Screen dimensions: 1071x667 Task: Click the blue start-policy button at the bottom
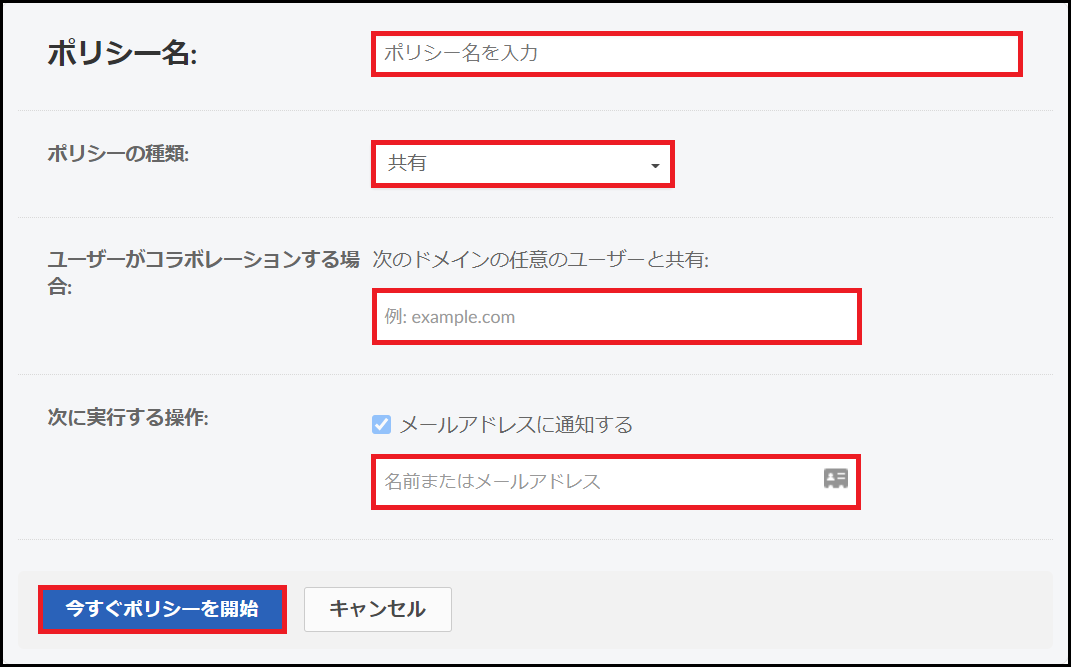[x=162, y=609]
